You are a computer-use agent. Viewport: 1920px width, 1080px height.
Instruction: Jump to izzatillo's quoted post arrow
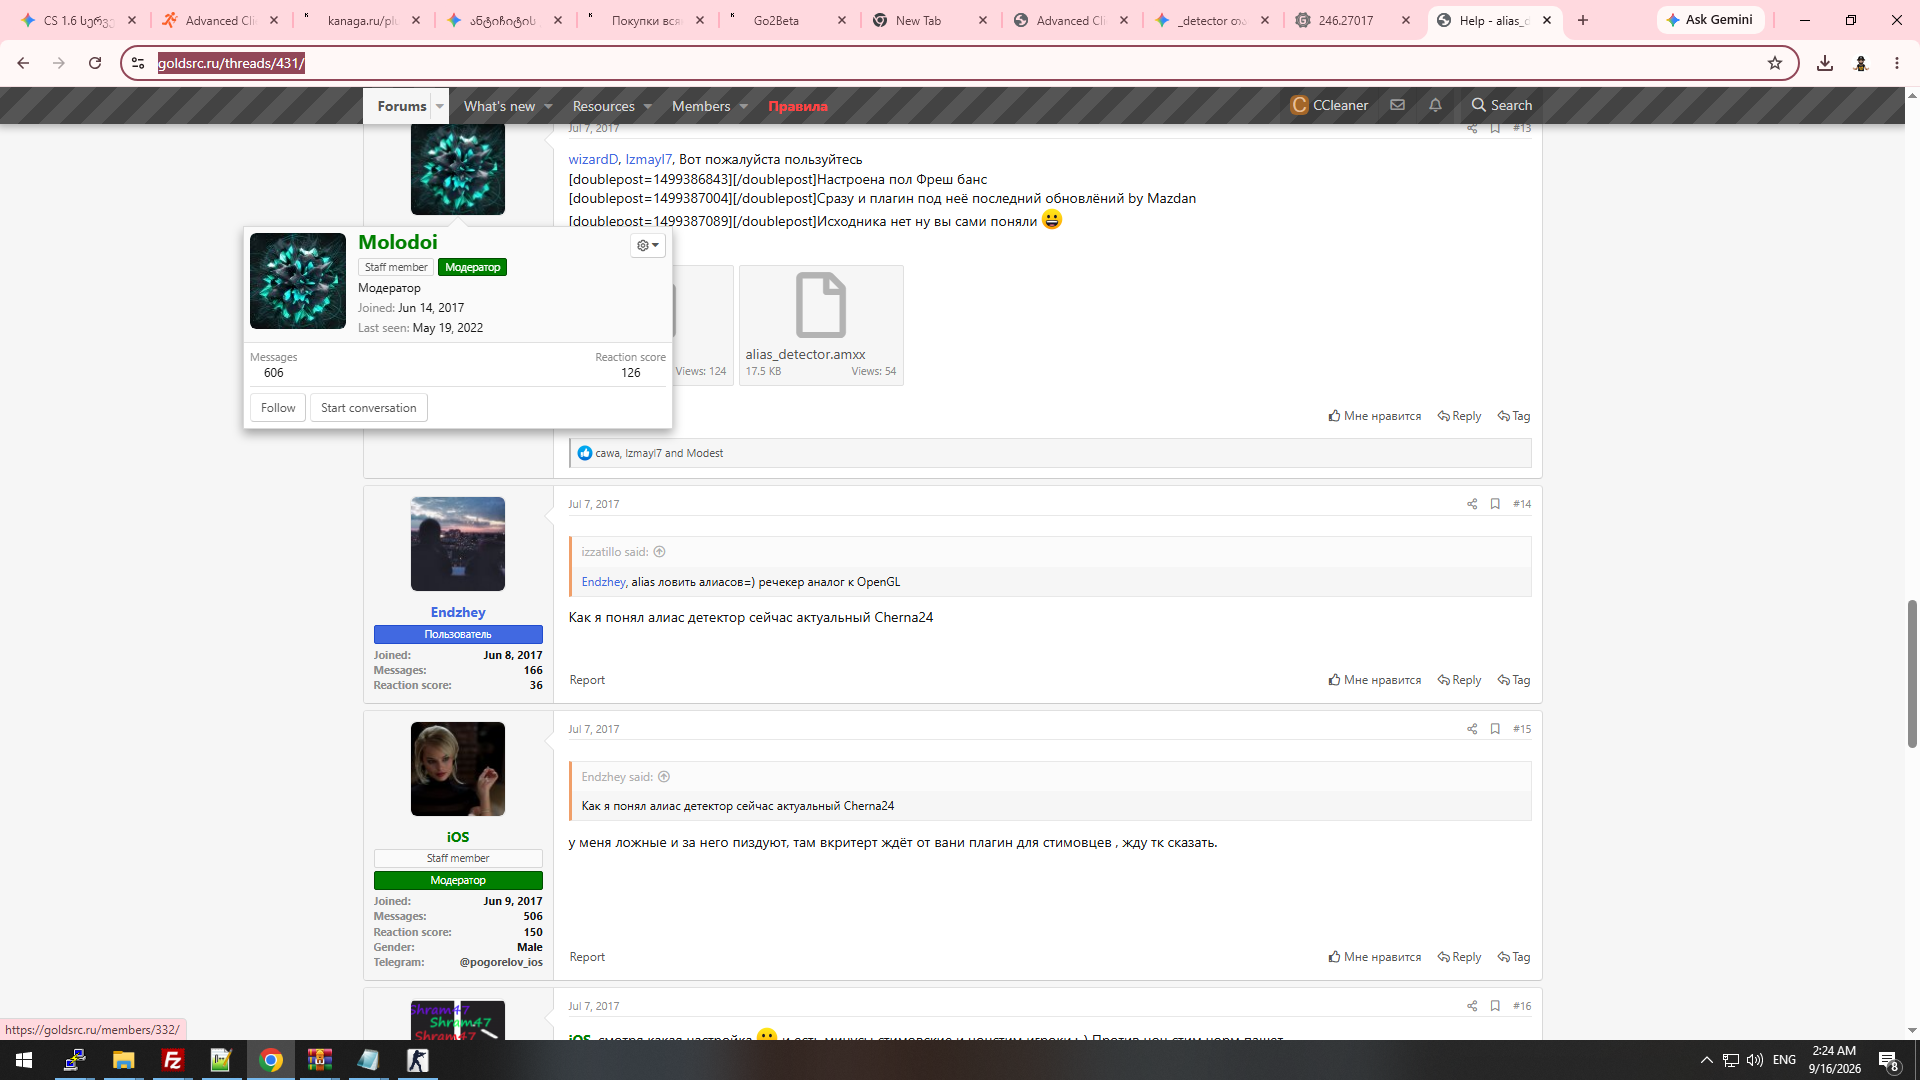click(x=659, y=552)
